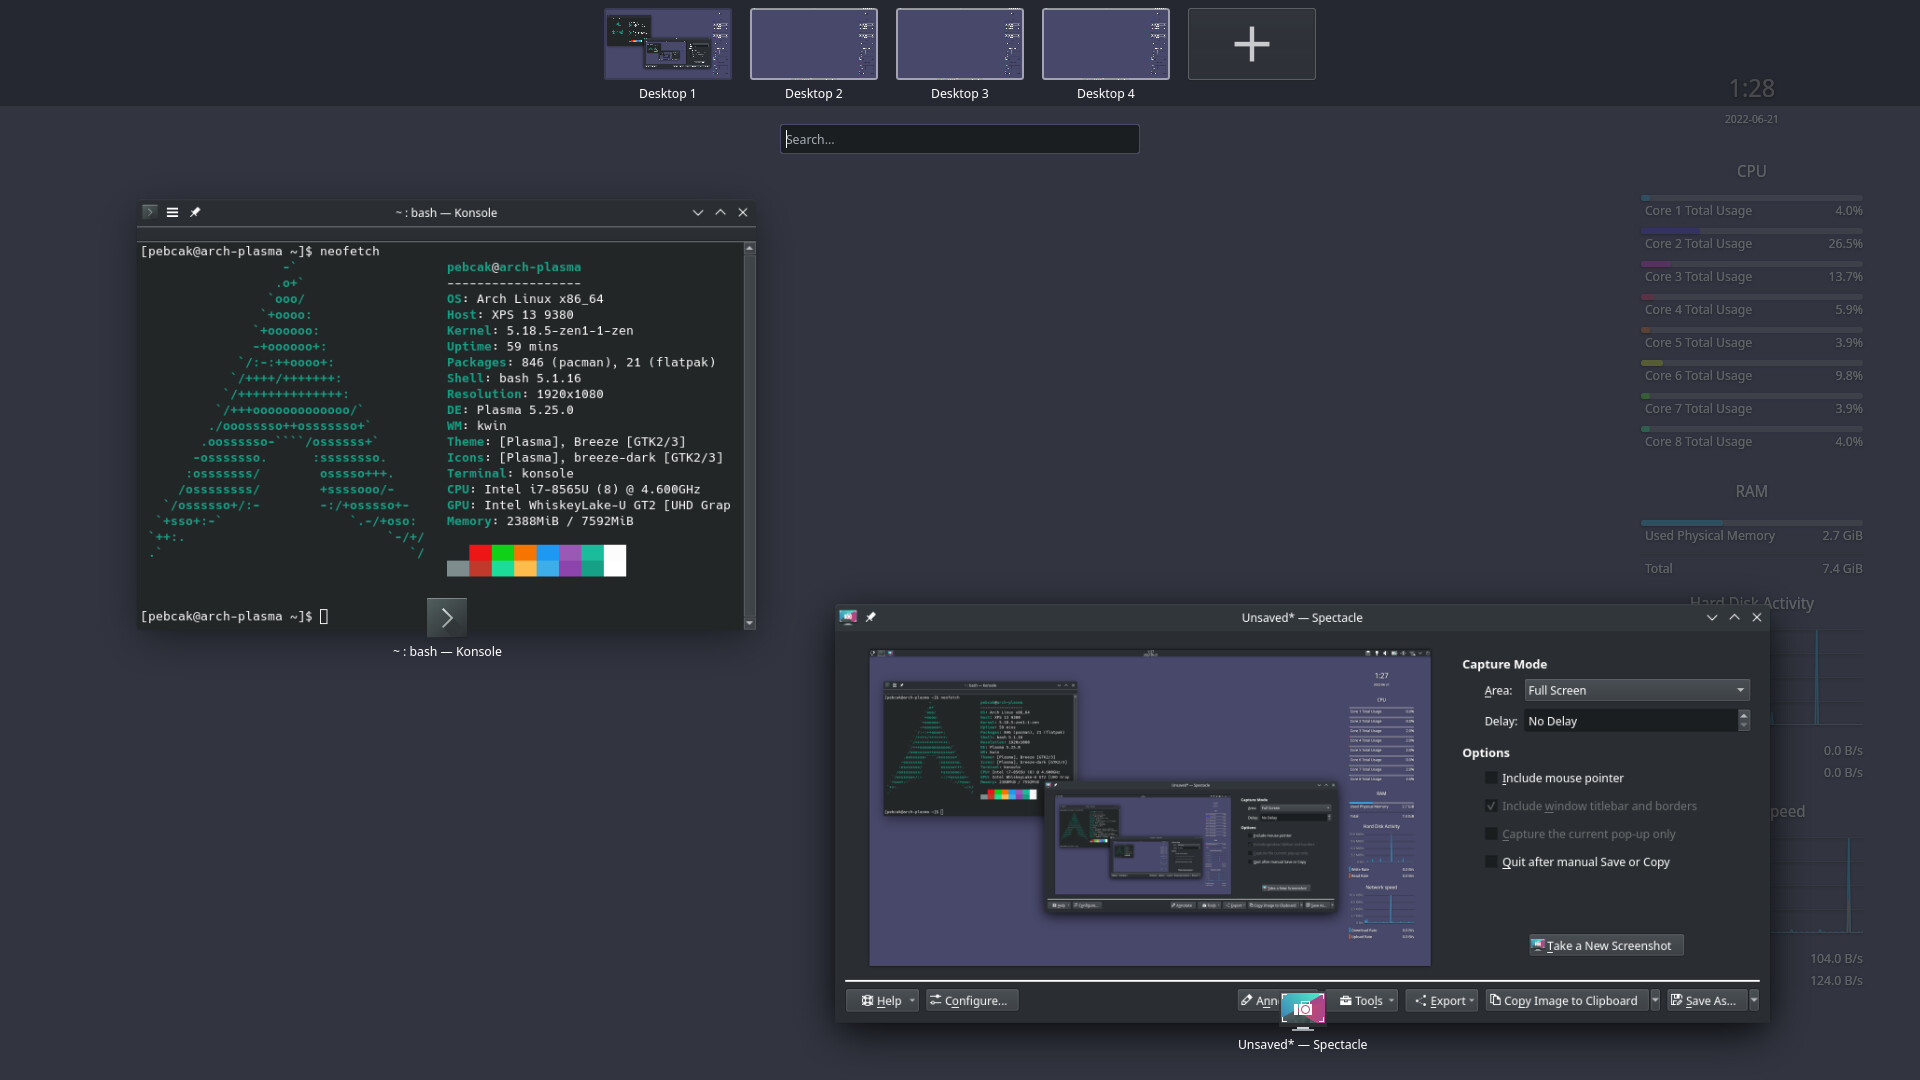
Task: Open the Tools dropdown in Spectacle
Action: [x=1367, y=1000]
